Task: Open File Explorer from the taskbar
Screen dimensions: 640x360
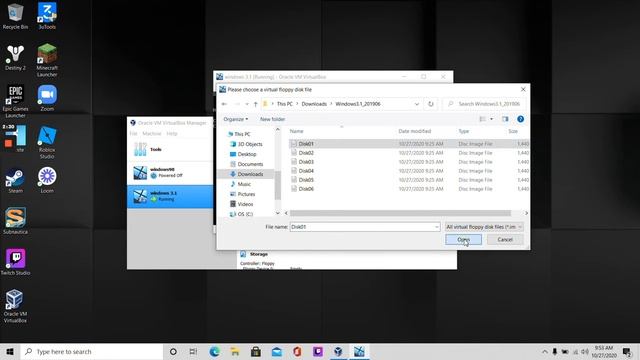Action: tap(235, 351)
